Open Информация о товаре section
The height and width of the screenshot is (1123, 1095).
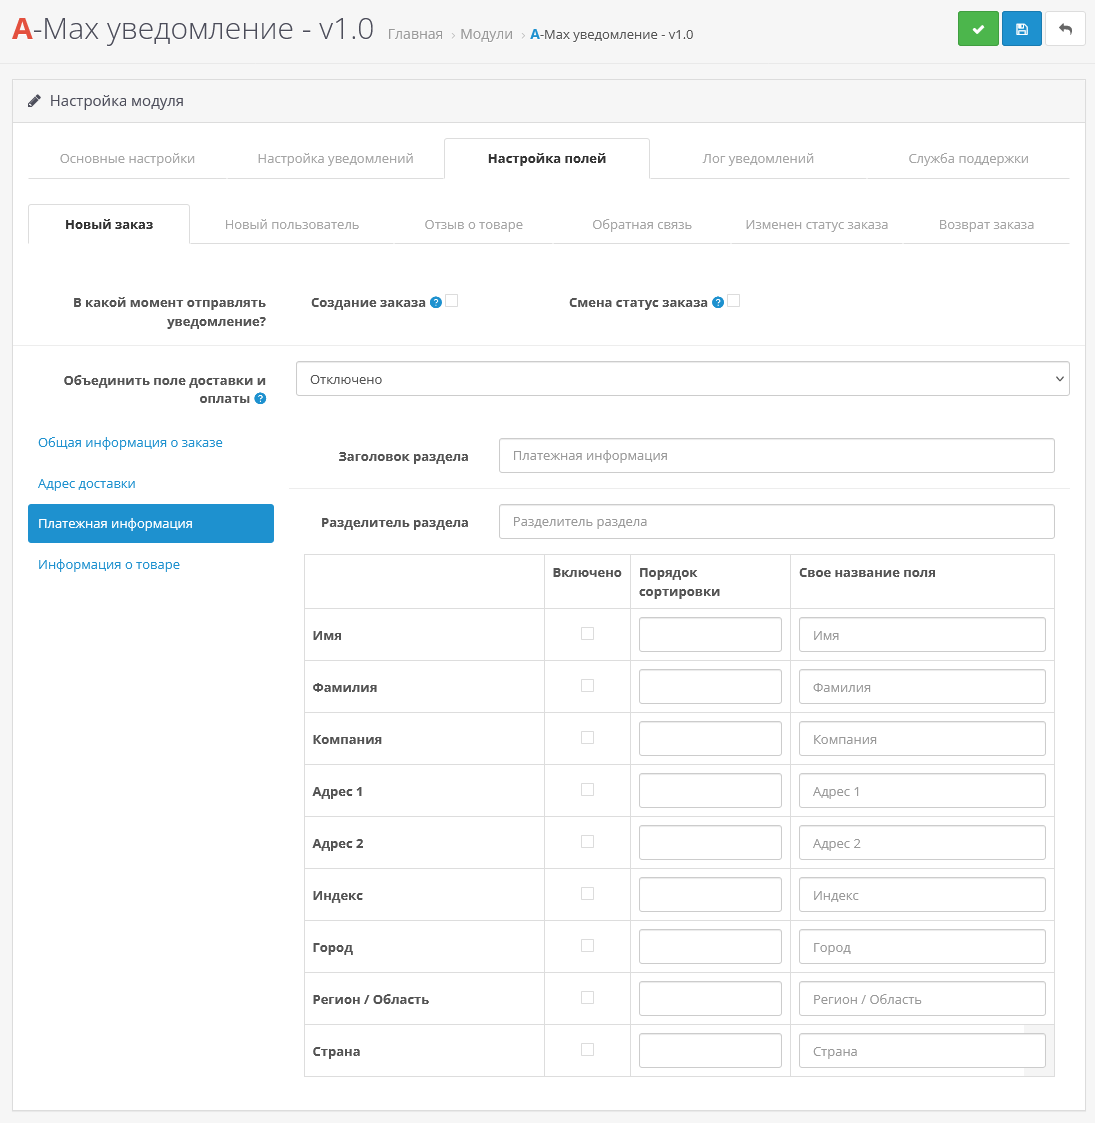pyautogui.click(x=109, y=564)
